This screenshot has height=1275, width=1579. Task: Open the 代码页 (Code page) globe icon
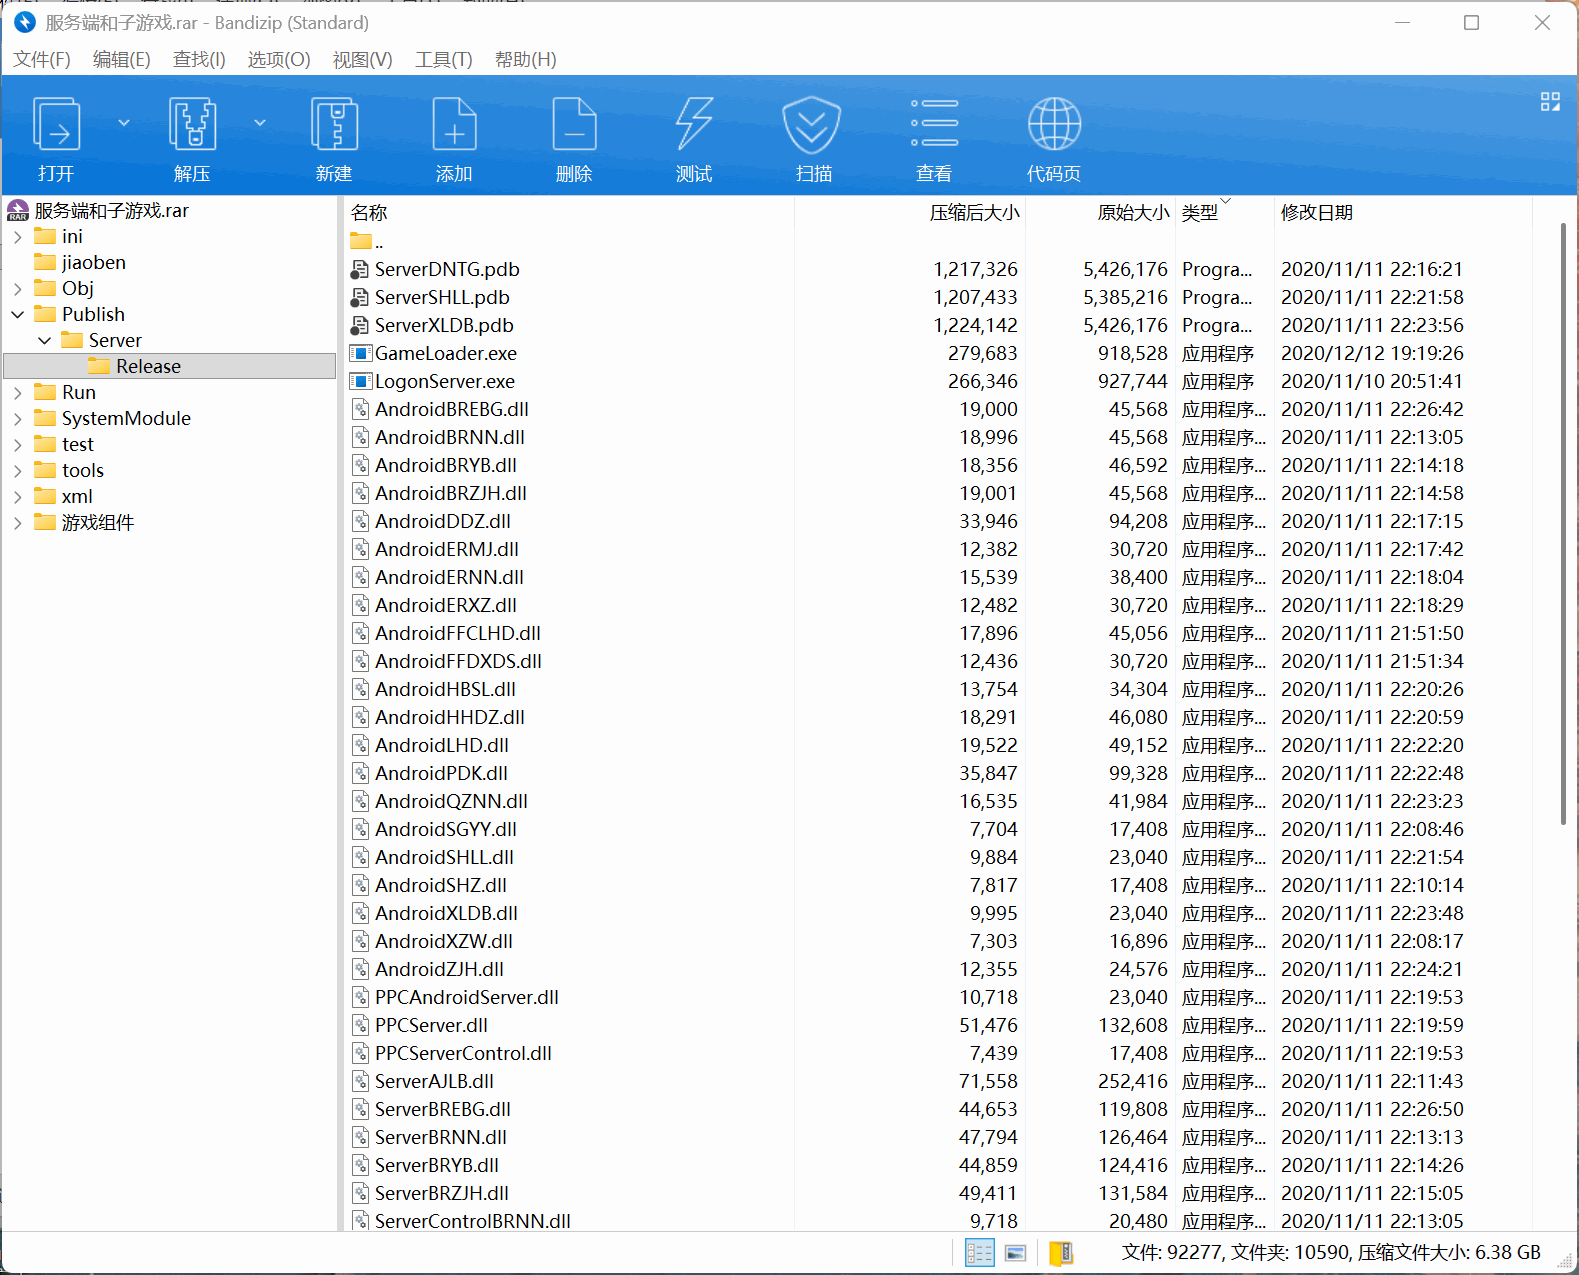(x=1054, y=126)
